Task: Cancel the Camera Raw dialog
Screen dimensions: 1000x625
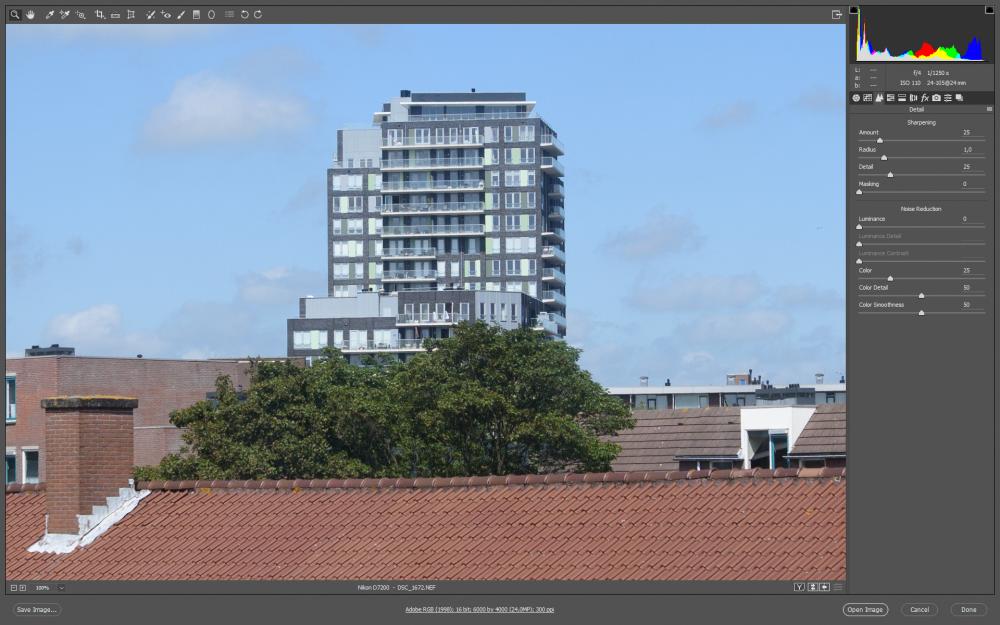Action: 920,610
